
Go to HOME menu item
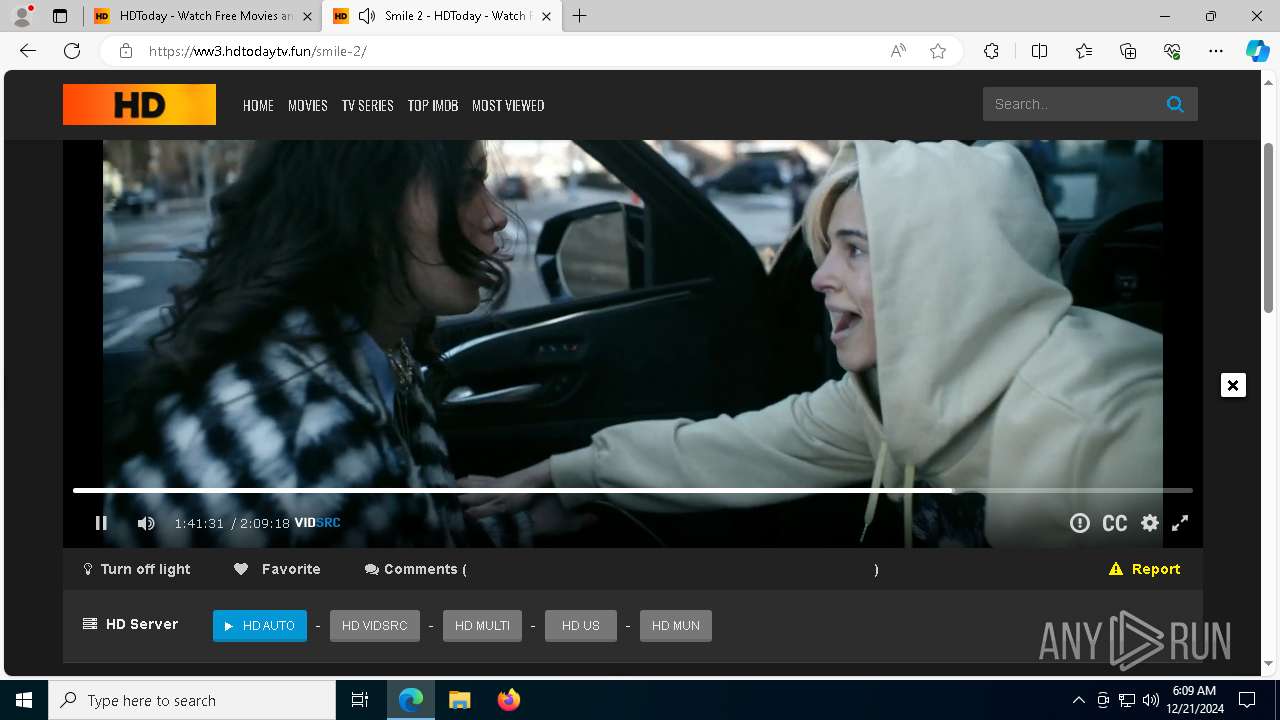258,105
